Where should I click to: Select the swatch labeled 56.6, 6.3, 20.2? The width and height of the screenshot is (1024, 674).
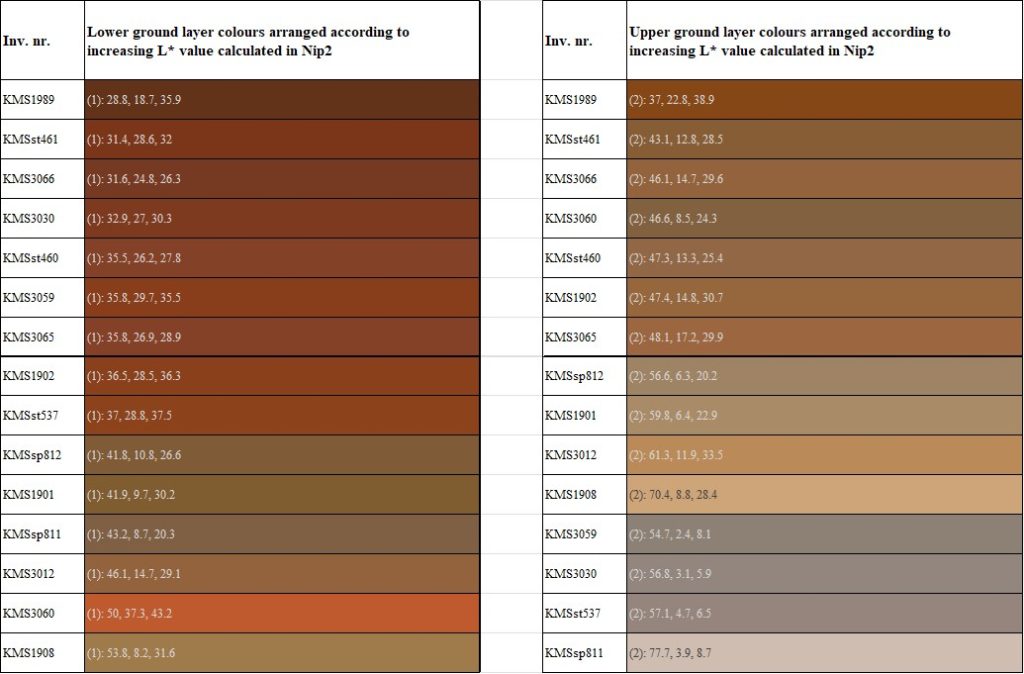click(824, 376)
